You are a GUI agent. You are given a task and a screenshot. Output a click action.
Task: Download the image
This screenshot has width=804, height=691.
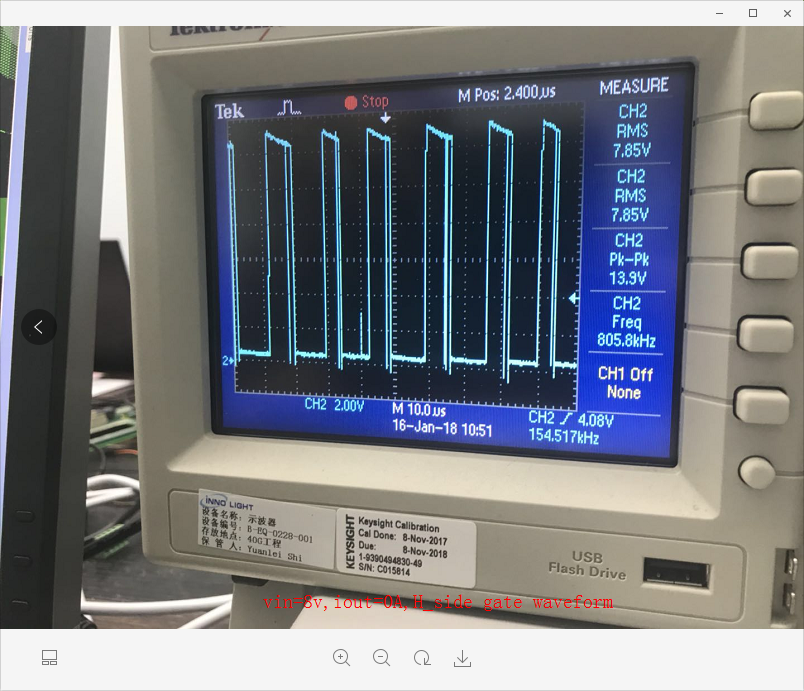pyautogui.click(x=463, y=658)
